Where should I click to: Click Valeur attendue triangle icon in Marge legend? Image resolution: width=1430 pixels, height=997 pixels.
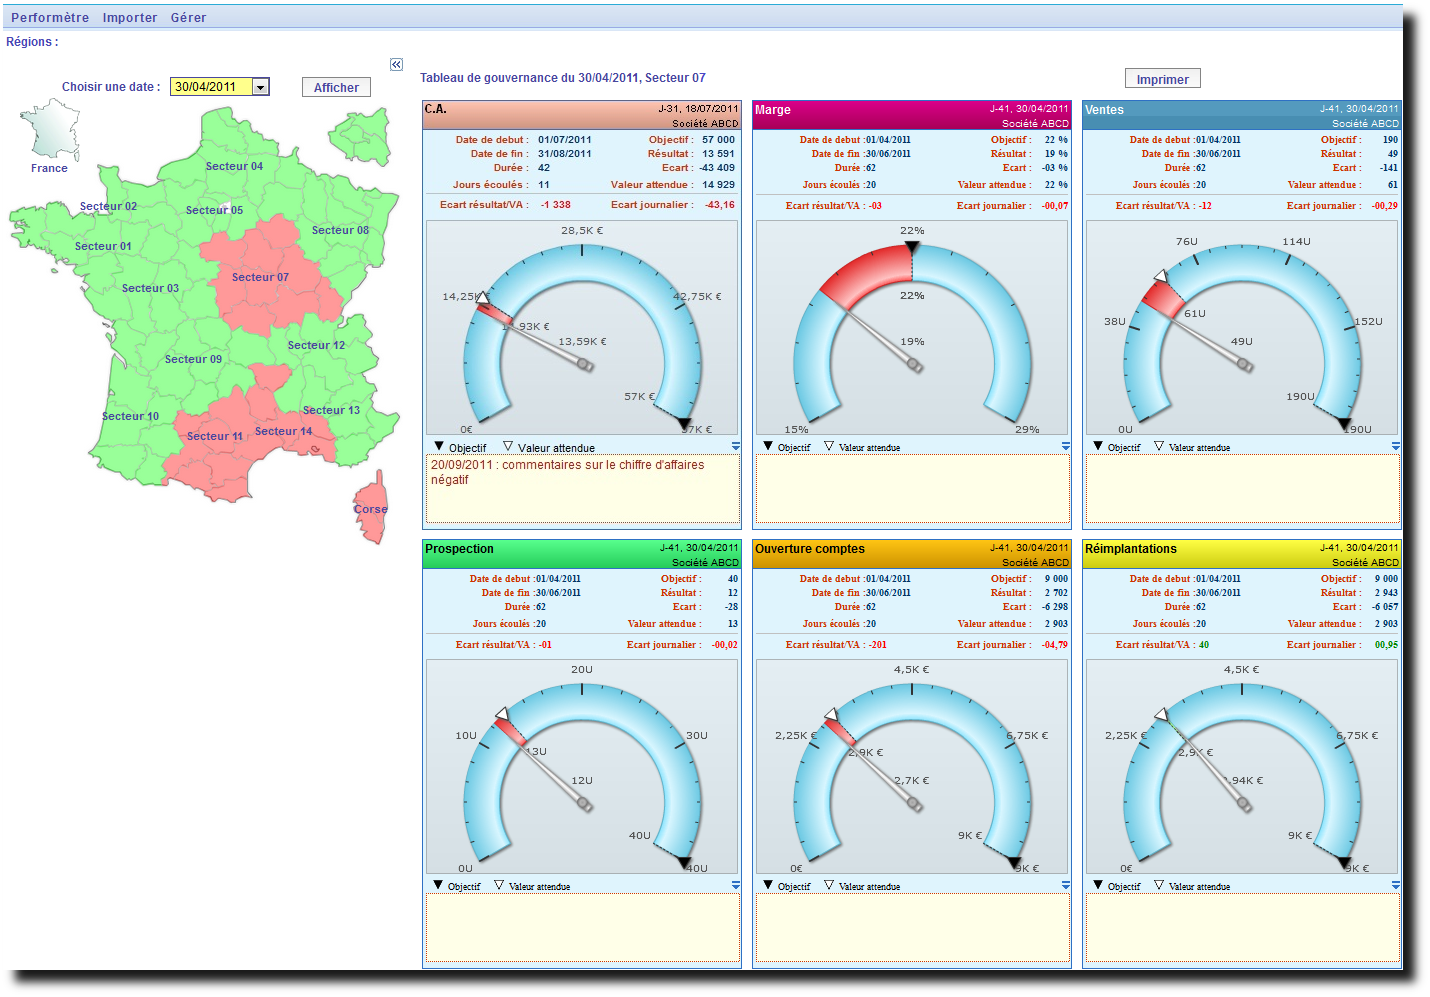[x=829, y=446]
